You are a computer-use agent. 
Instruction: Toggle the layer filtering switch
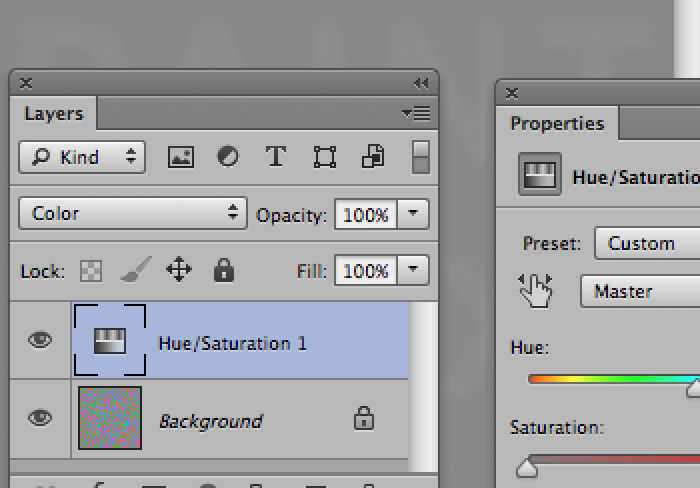point(421,157)
